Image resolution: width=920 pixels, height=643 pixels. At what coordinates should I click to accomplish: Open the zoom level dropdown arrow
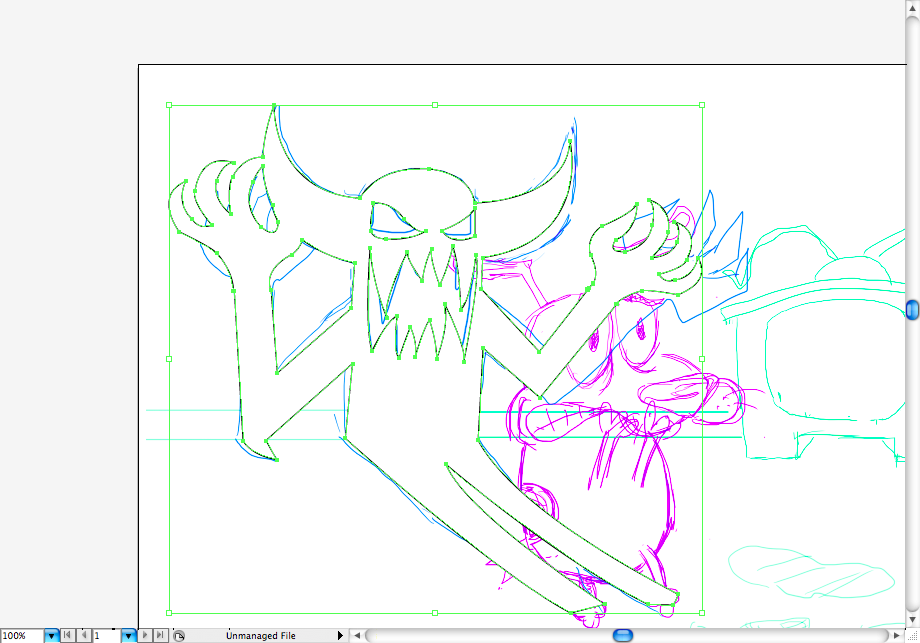pyautogui.click(x=52, y=635)
